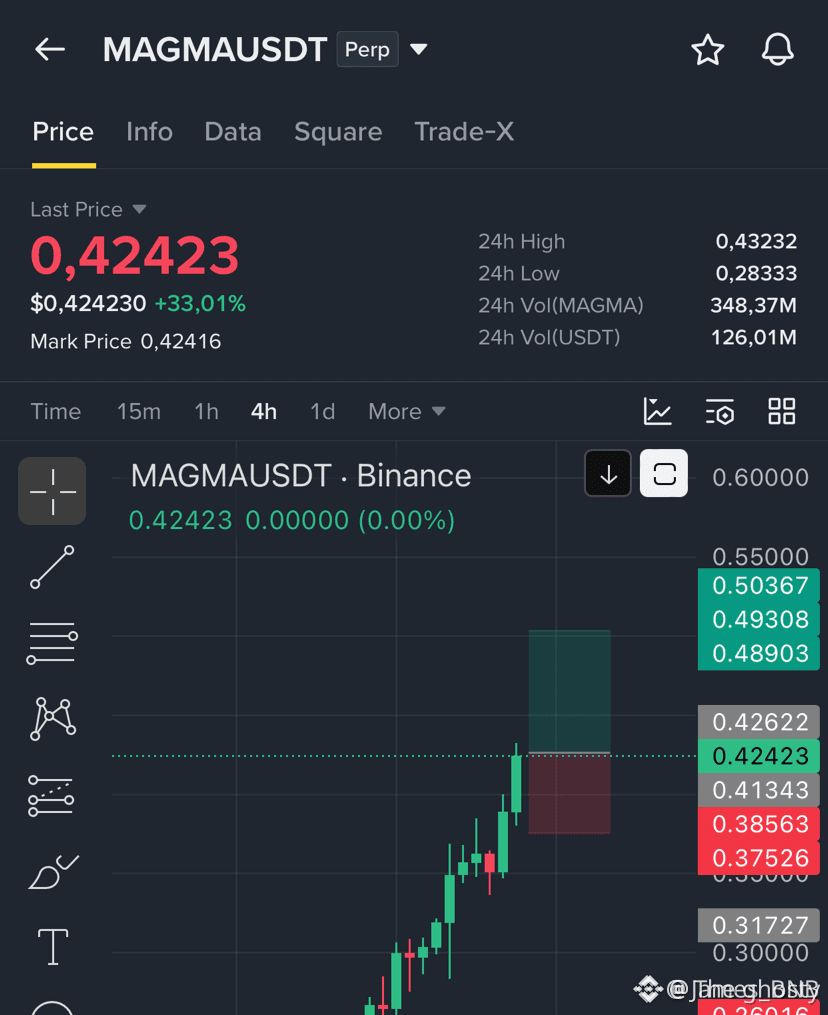Select the Time chart interval
This screenshot has height=1015, width=828.
pyautogui.click(x=56, y=412)
